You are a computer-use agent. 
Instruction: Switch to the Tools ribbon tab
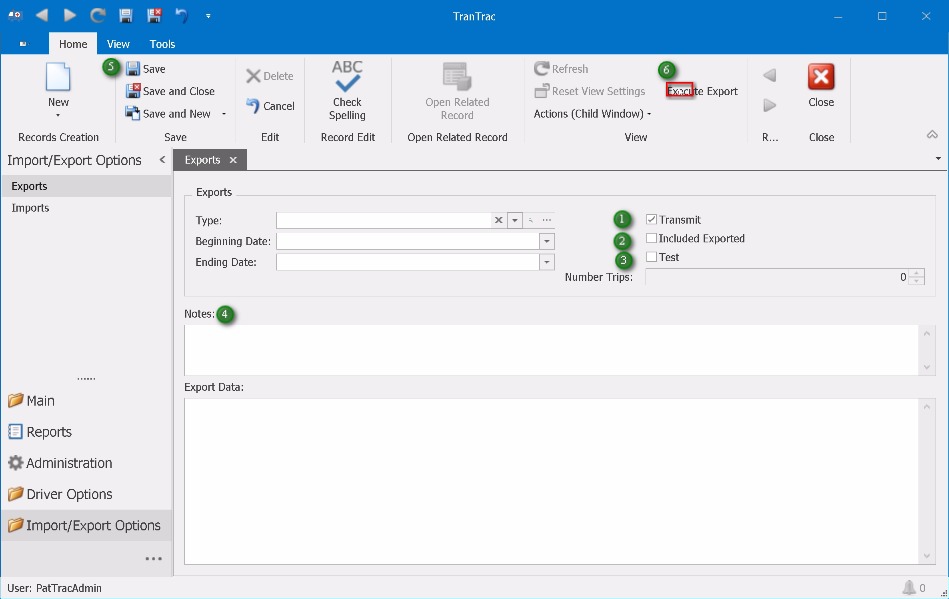point(162,43)
